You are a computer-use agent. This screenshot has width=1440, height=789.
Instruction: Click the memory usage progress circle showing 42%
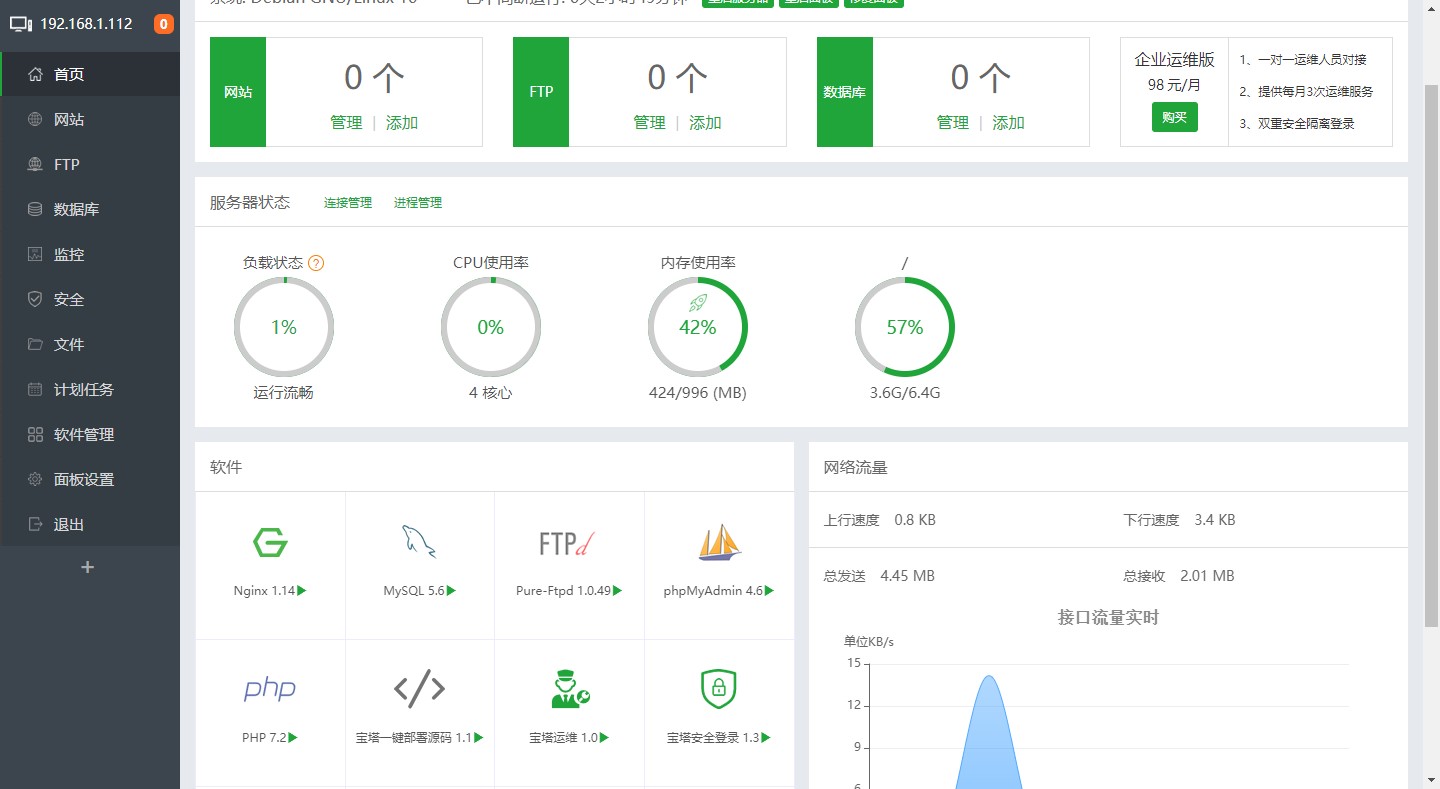698,327
